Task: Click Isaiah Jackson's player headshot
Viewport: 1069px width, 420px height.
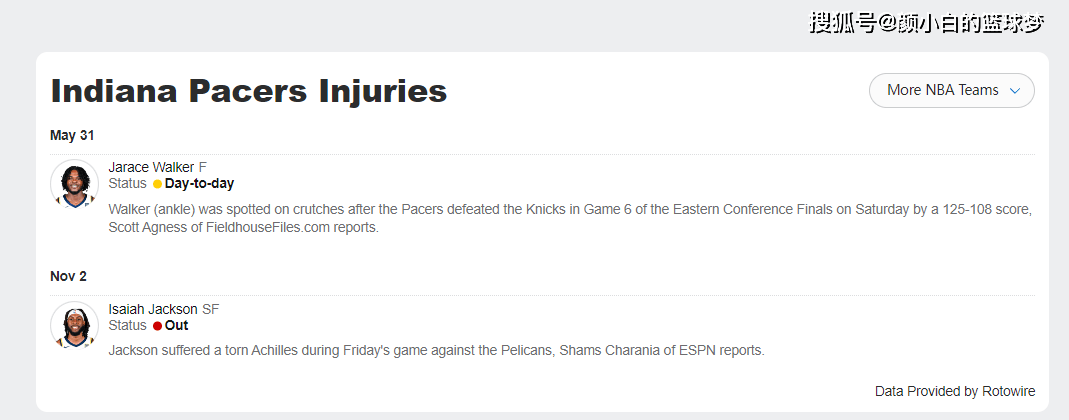Action: [x=74, y=326]
